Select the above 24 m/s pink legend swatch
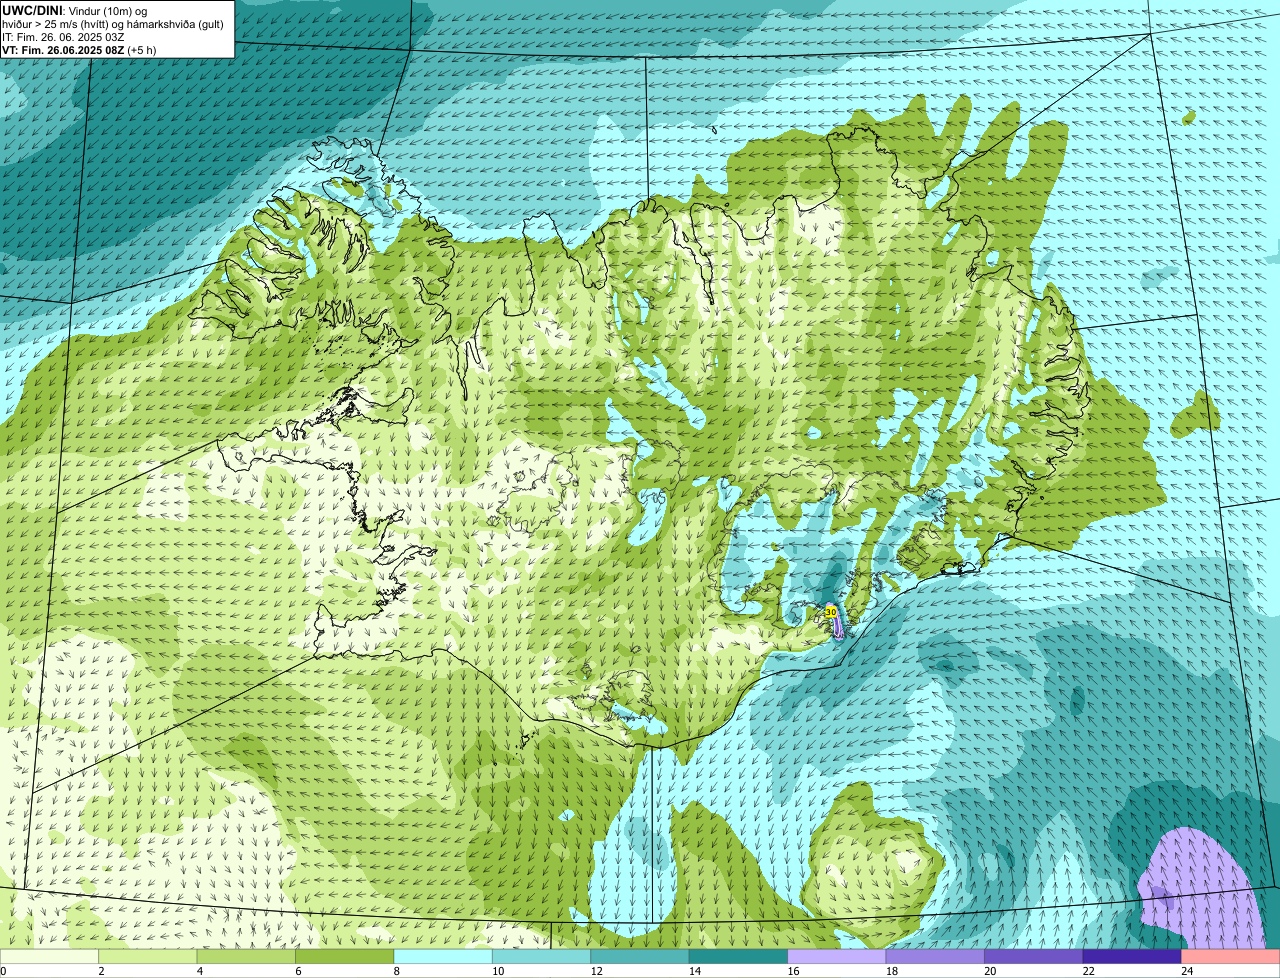The height and width of the screenshot is (978, 1280). 1231,957
